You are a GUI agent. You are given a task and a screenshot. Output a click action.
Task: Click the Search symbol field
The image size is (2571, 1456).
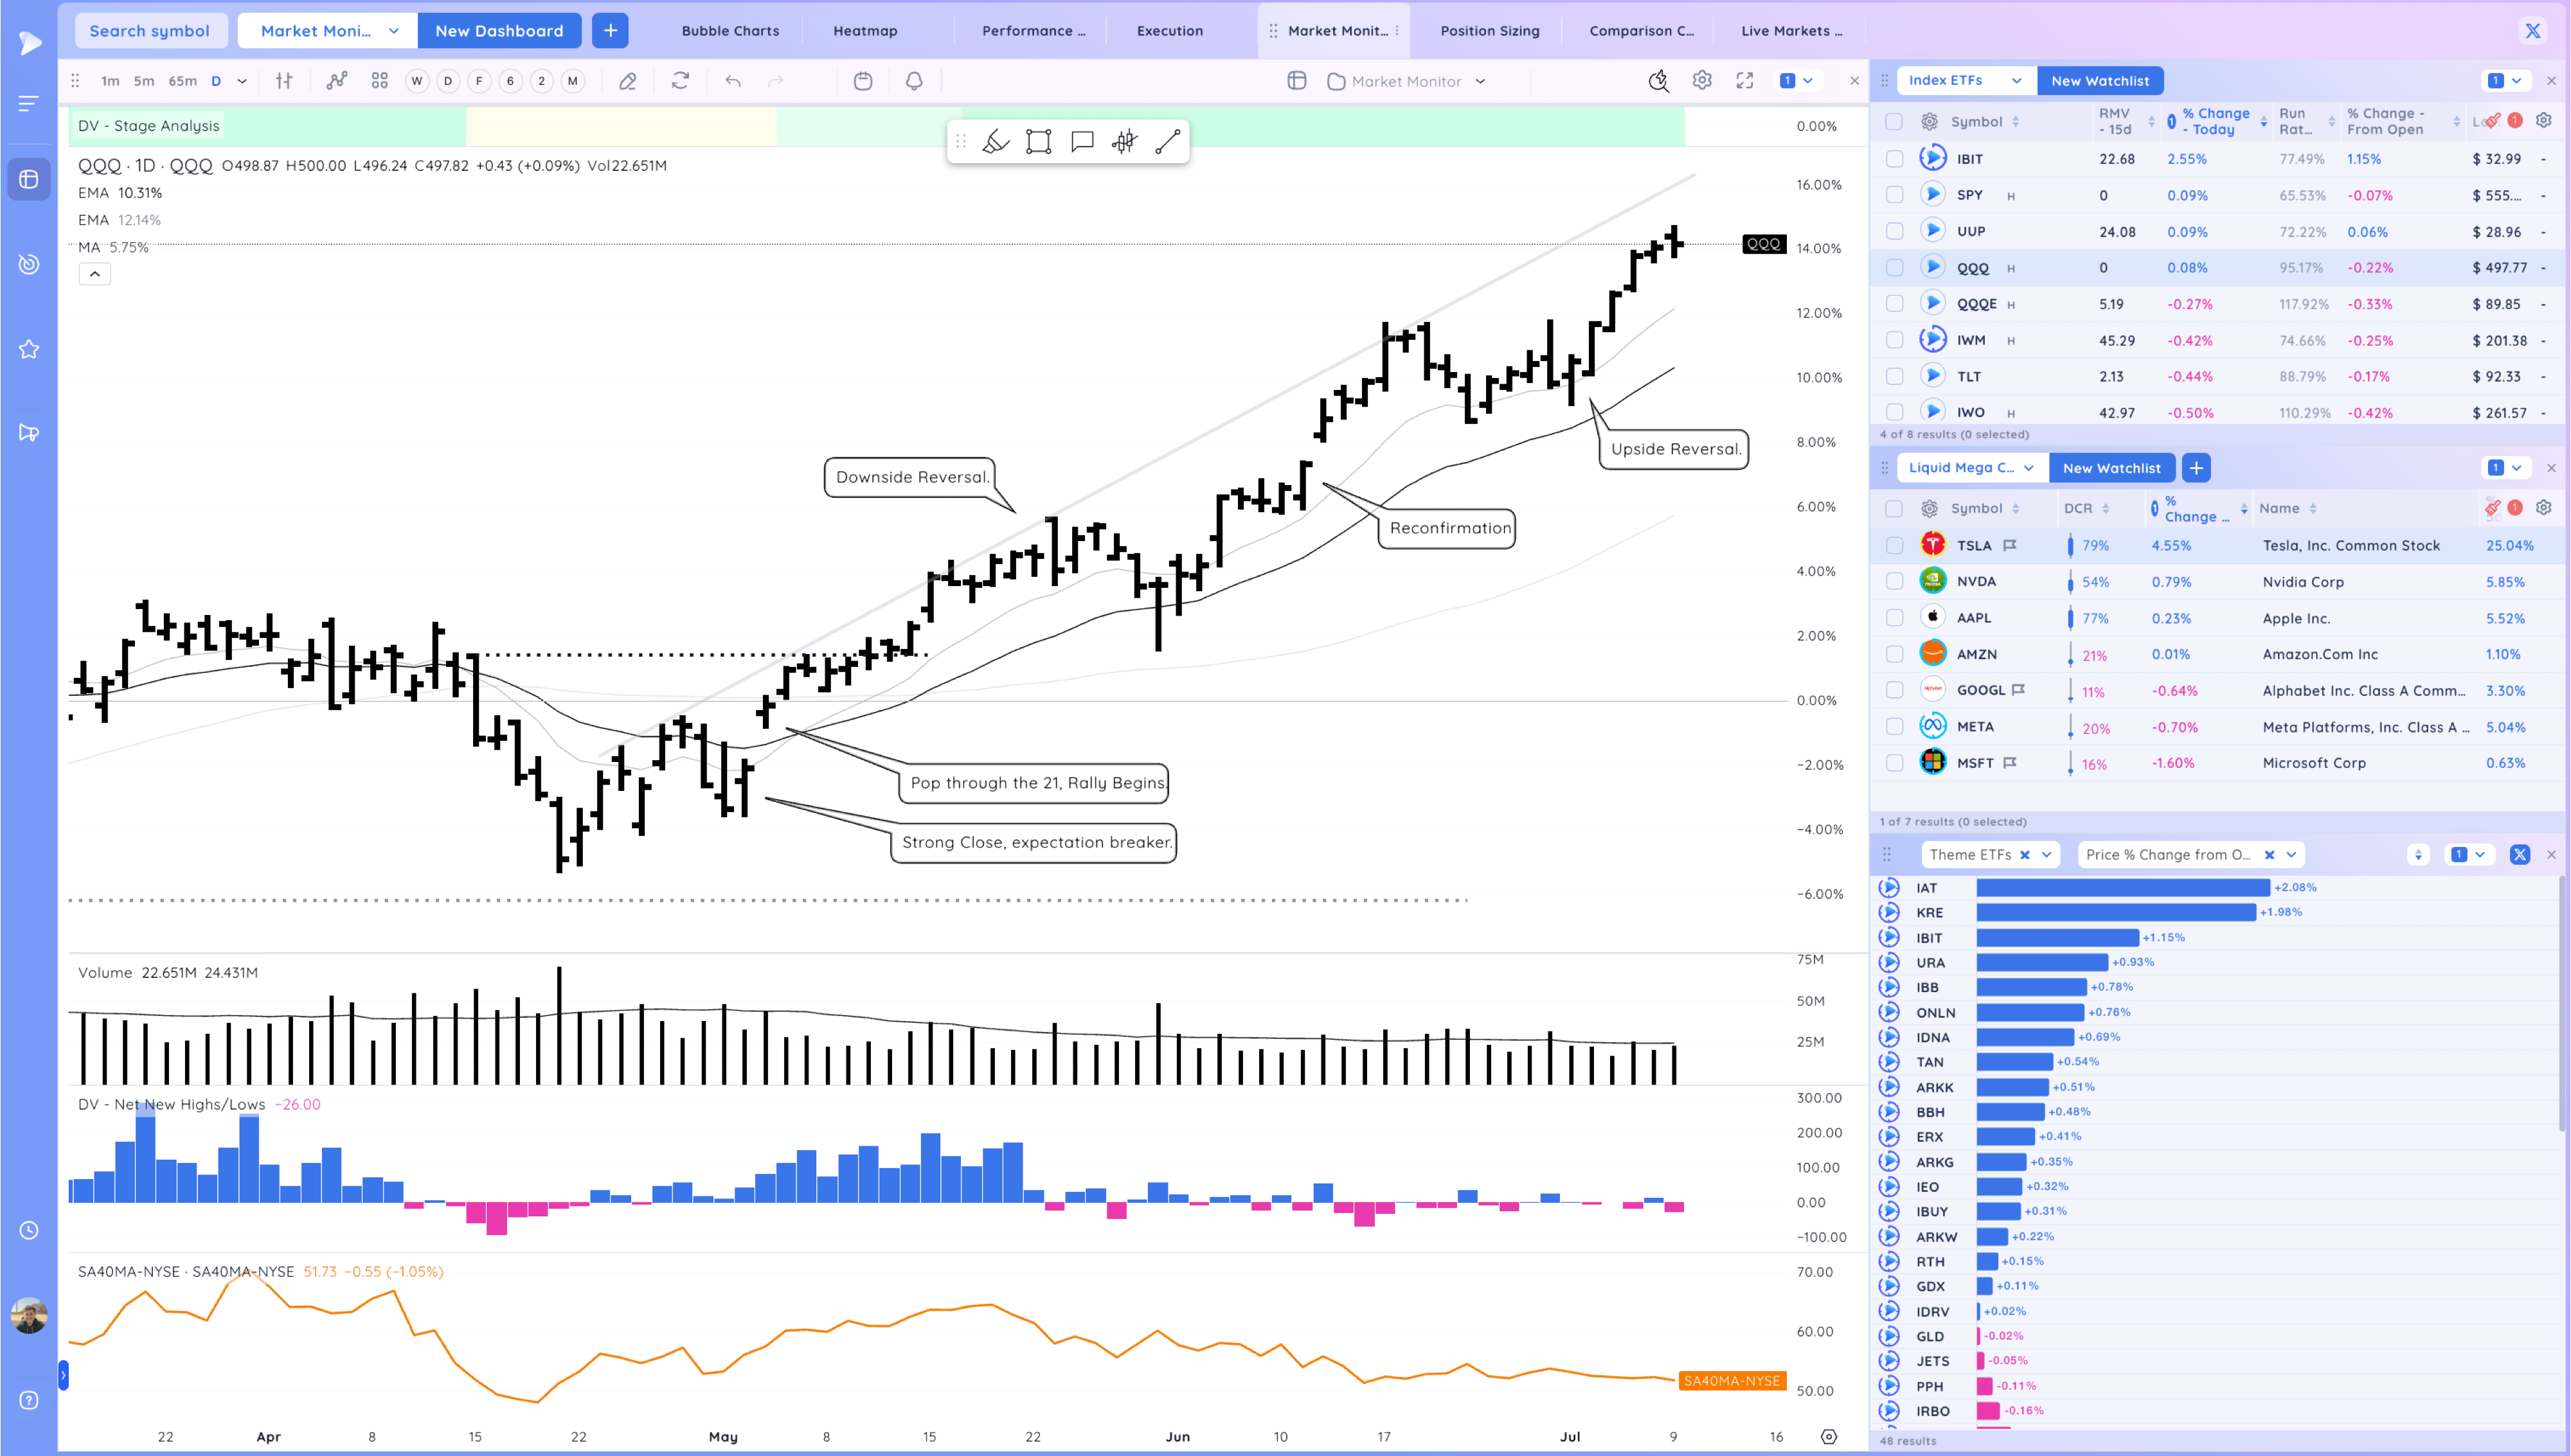pyautogui.click(x=150, y=31)
